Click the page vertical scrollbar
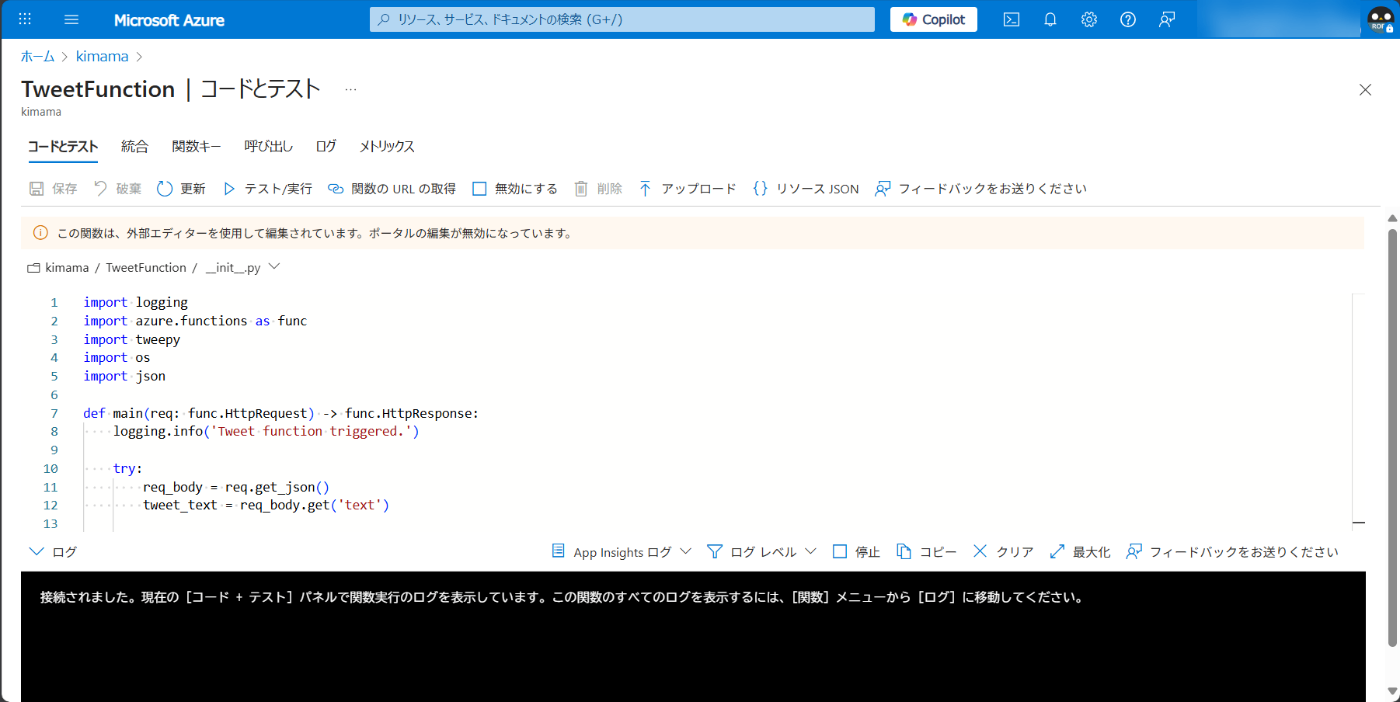The height and width of the screenshot is (702, 1400). tap(1392, 438)
